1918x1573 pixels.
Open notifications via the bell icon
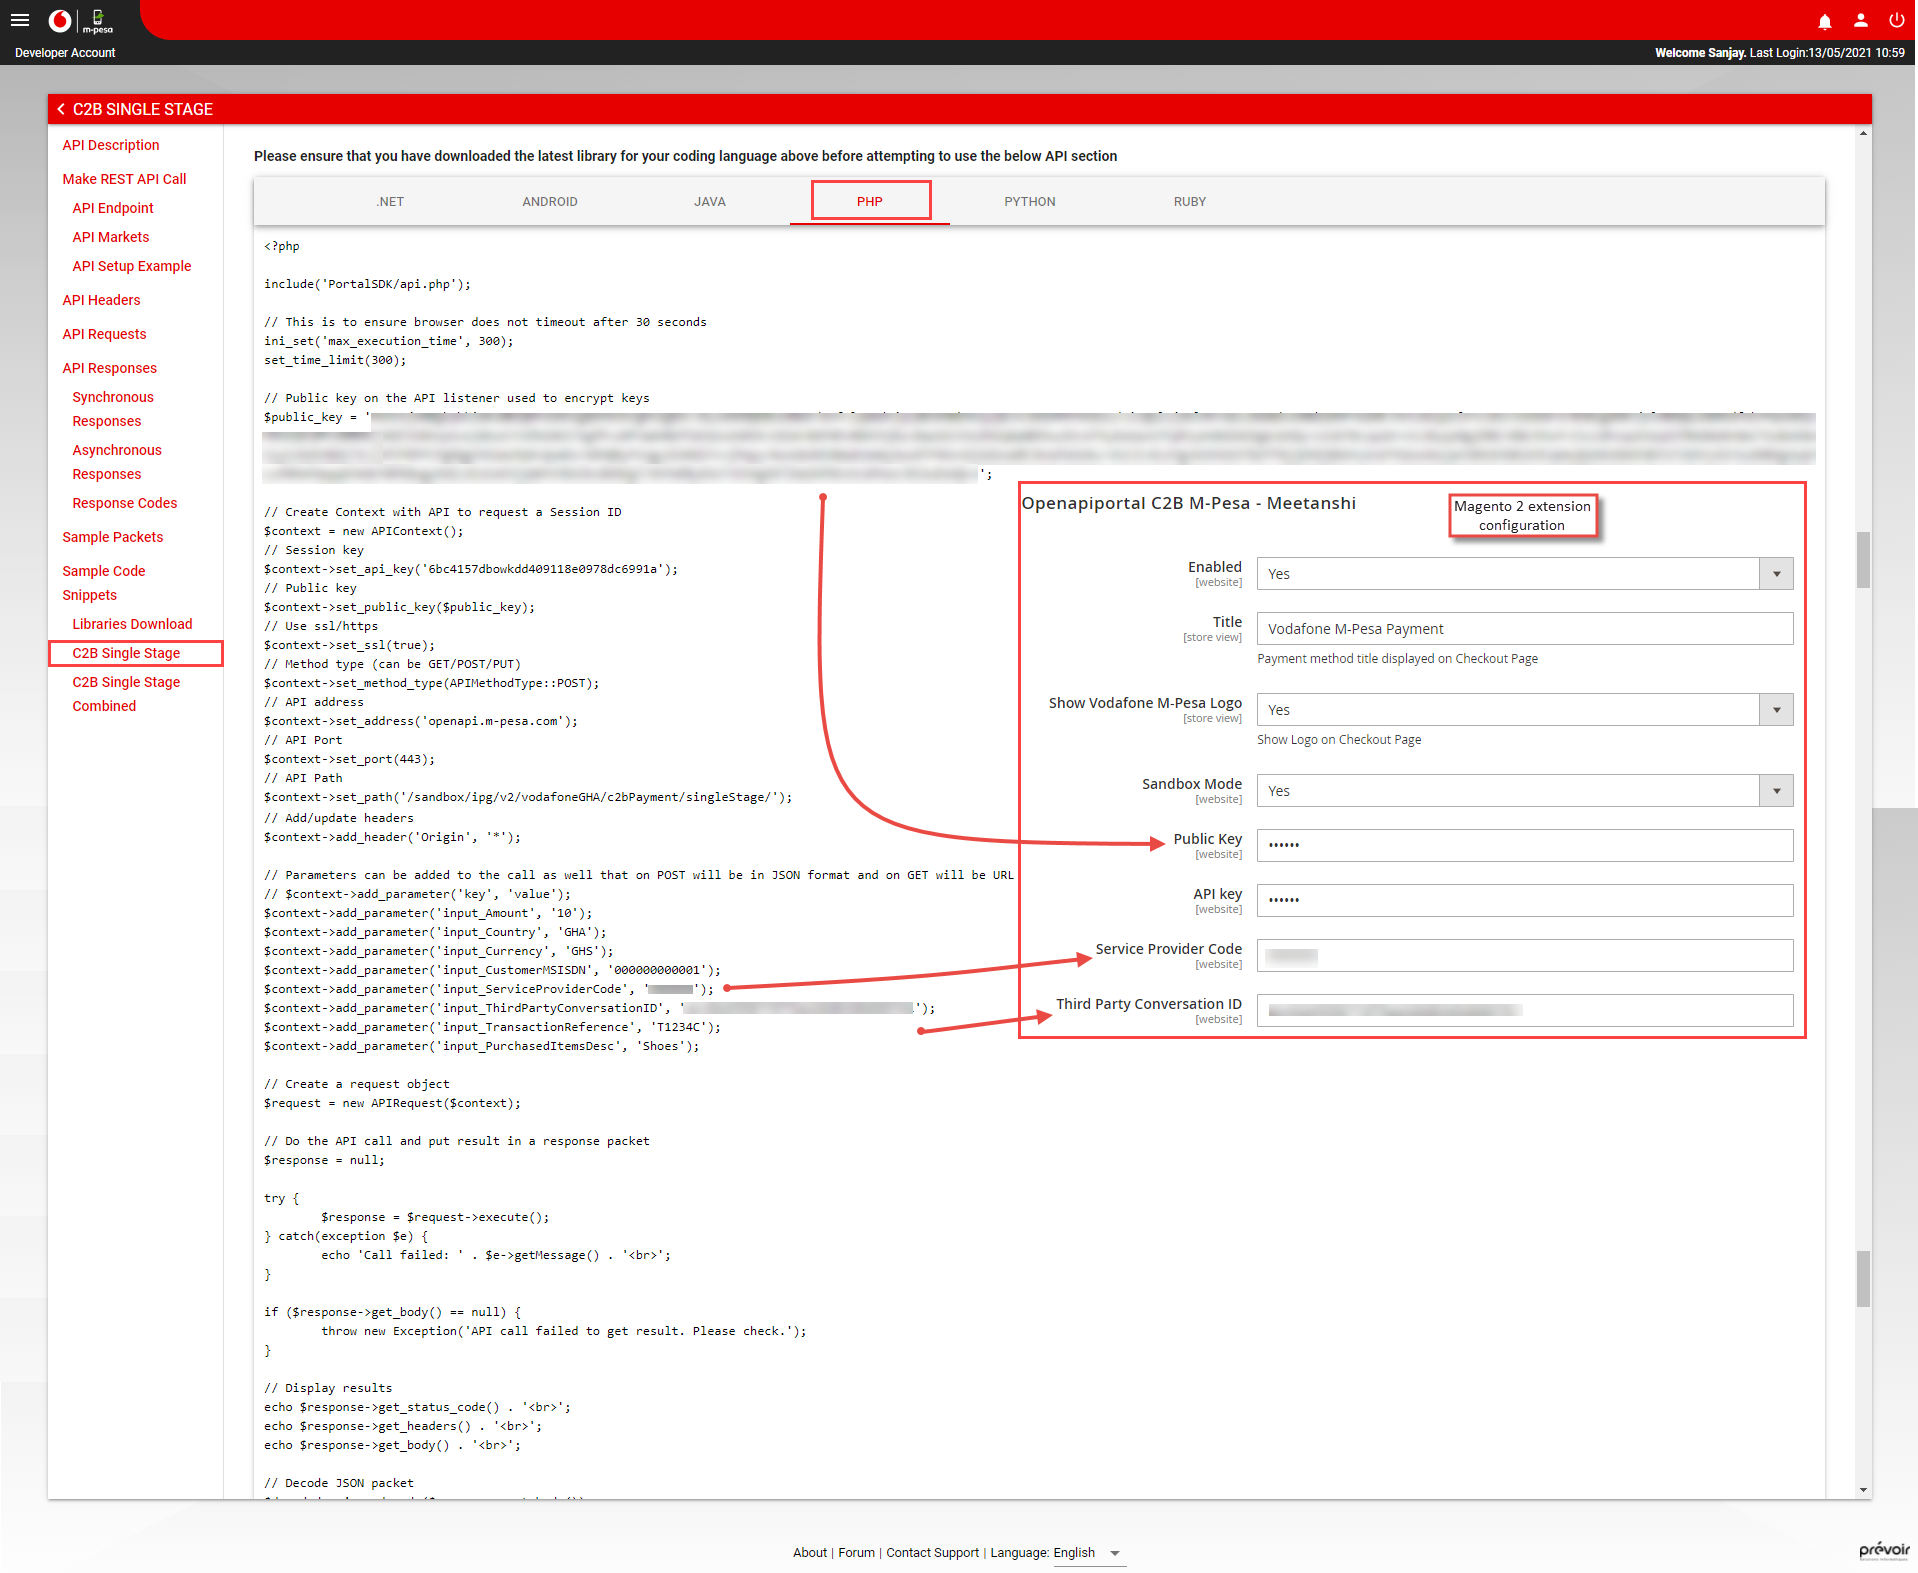click(x=1824, y=21)
